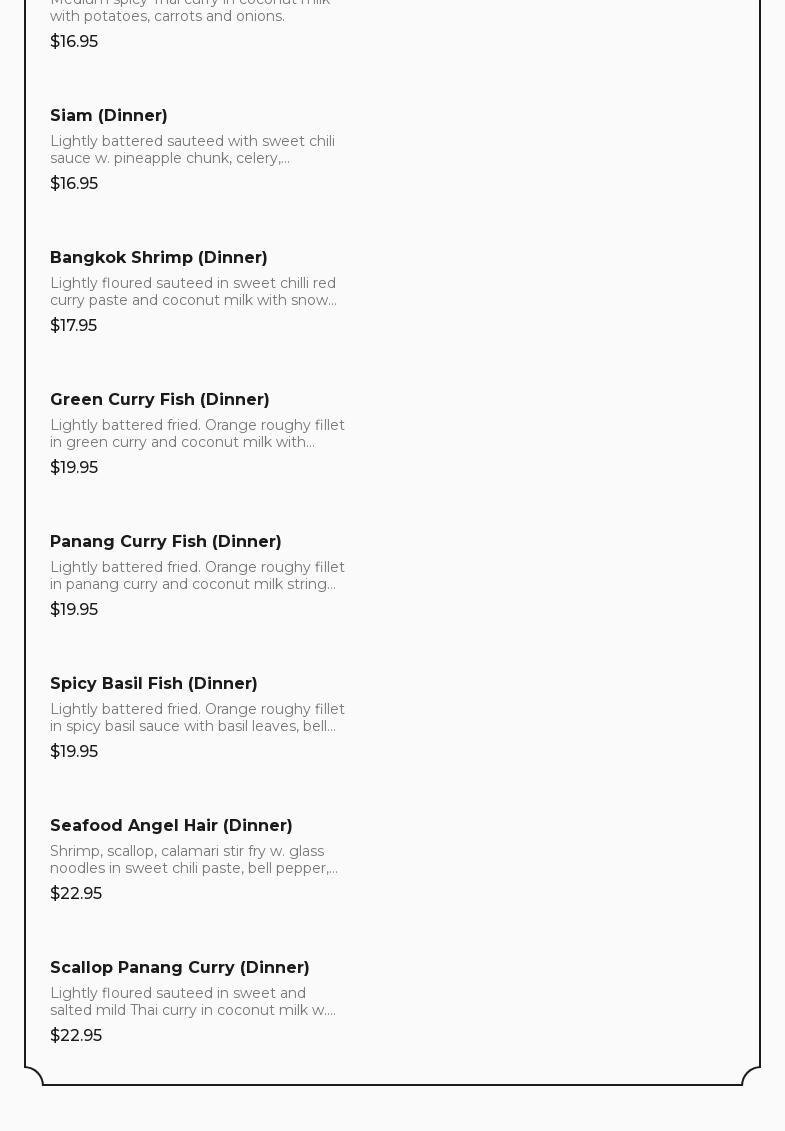Click the $17.95 price of Bangkok Shrimp

[74, 326]
